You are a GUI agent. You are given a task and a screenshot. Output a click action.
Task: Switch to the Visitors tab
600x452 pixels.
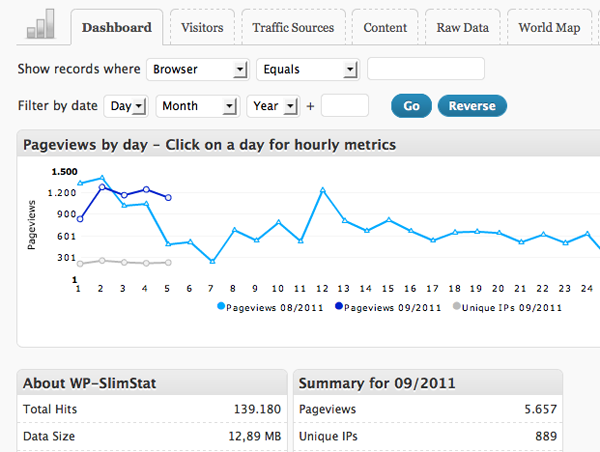click(x=201, y=28)
